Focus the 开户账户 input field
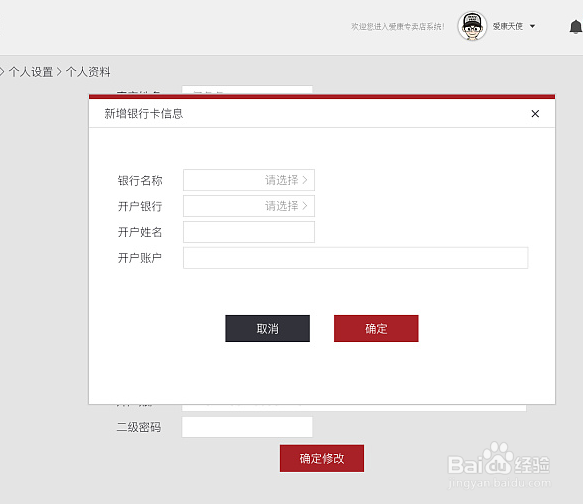Screen dimensions: 583x504 coord(355,258)
